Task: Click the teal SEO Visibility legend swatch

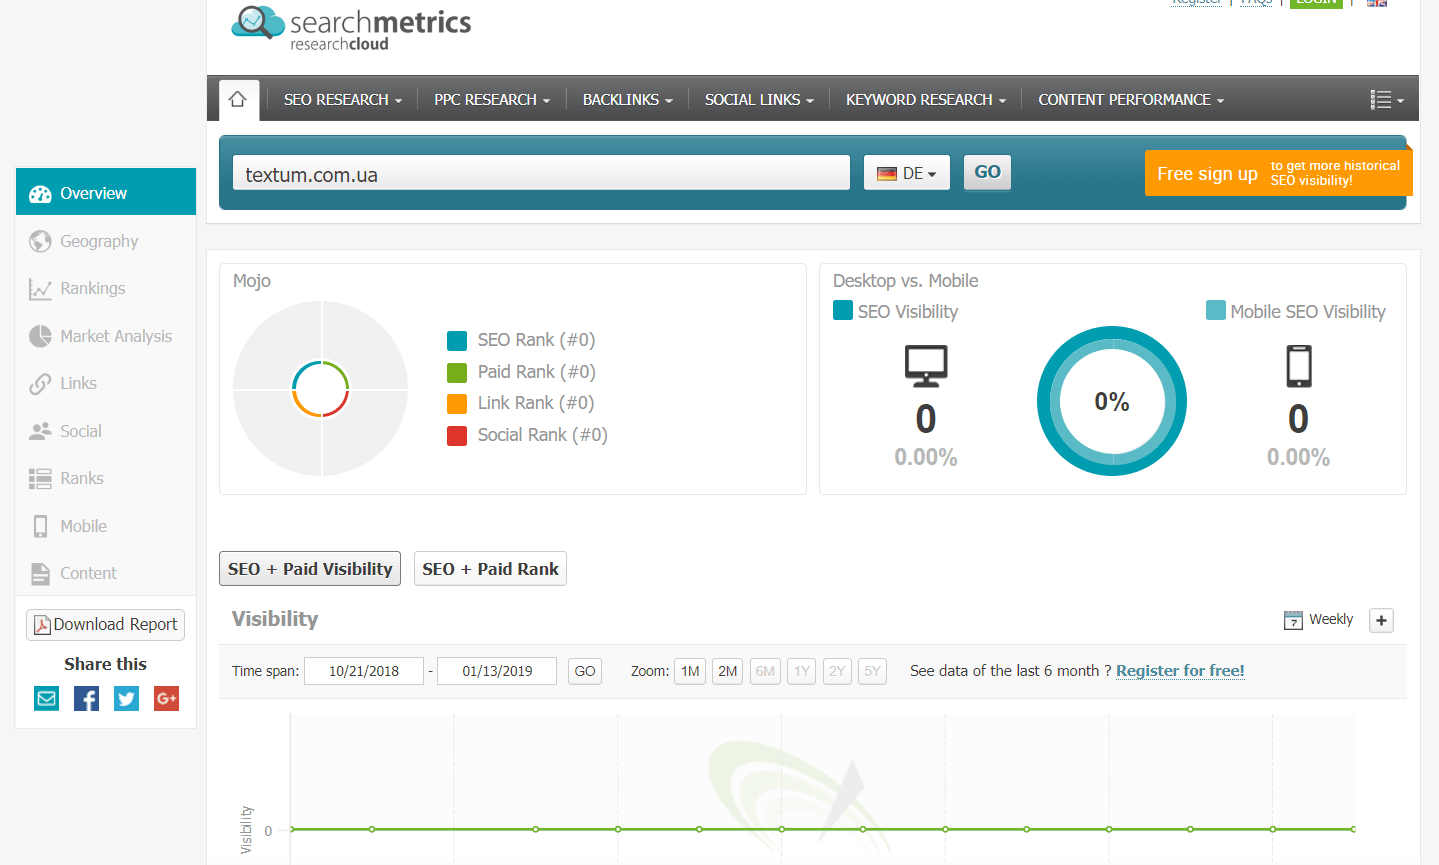Action: tap(843, 310)
